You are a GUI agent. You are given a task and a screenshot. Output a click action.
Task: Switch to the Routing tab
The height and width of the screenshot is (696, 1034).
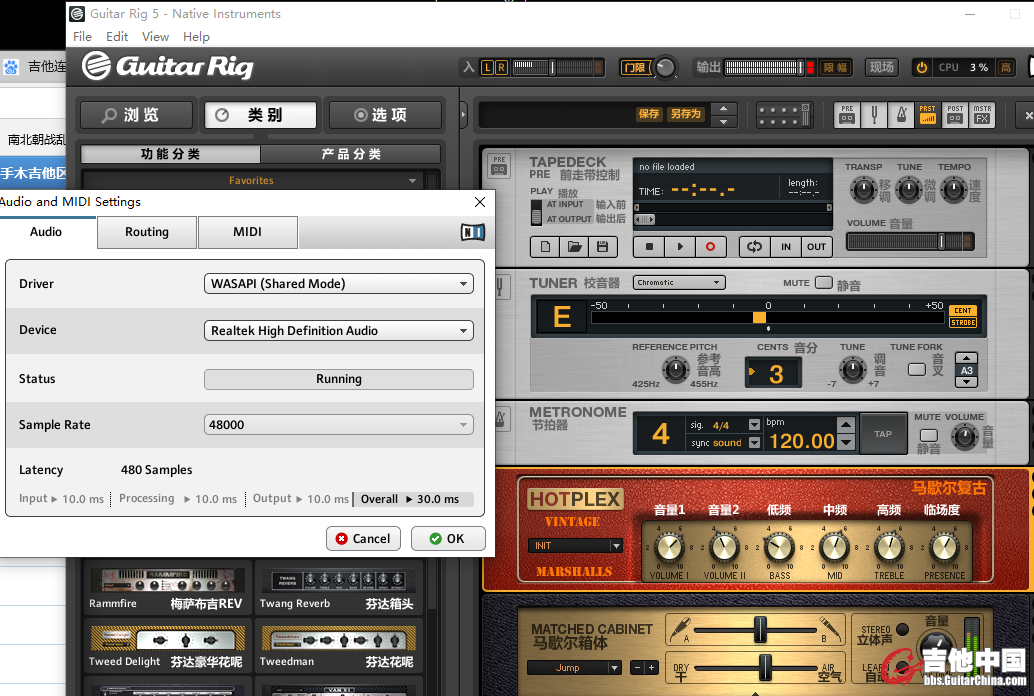pyautogui.click(x=147, y=232)
